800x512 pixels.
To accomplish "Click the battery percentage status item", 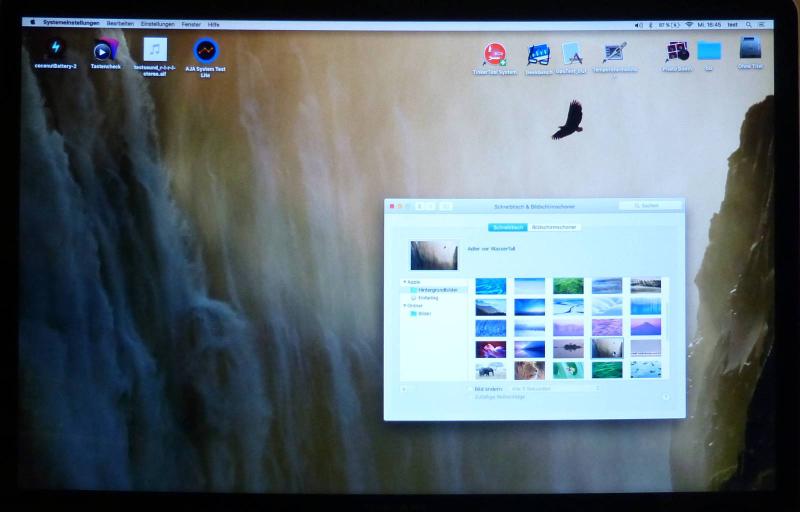I will click(669, 25).
